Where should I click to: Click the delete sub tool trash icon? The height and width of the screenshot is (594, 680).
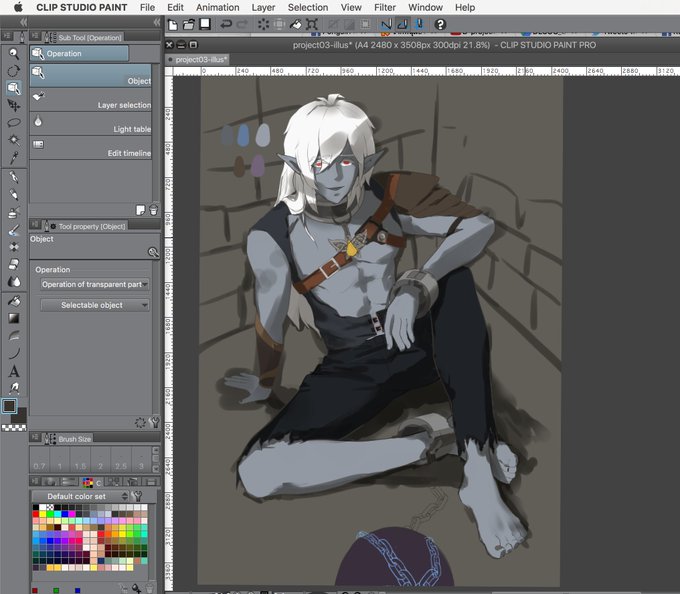[x=154, y=210]
